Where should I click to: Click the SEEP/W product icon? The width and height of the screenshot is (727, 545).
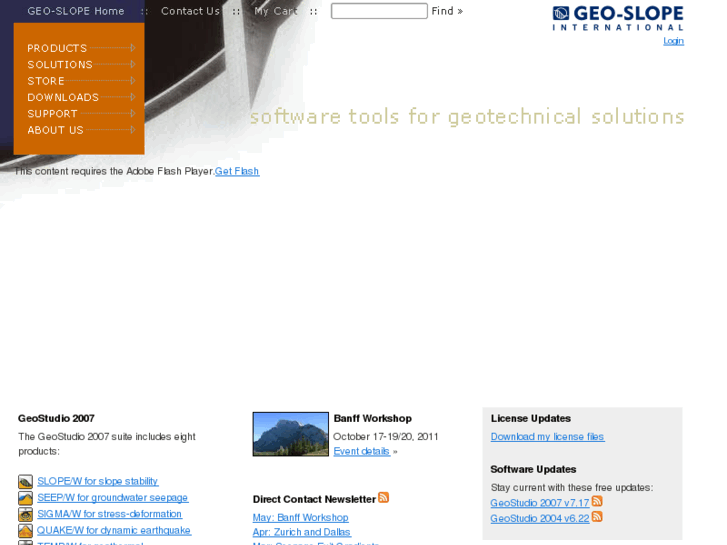(26, 498)
